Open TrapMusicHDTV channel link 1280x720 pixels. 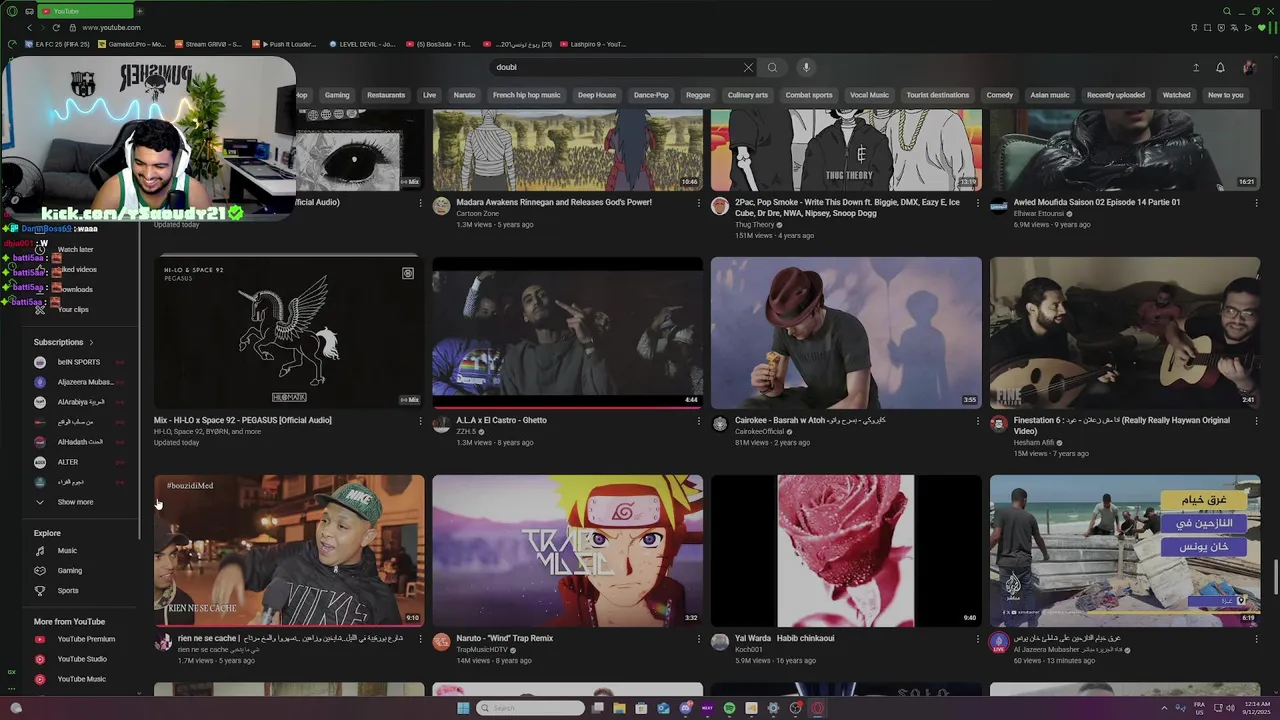[x=481, y=649]
